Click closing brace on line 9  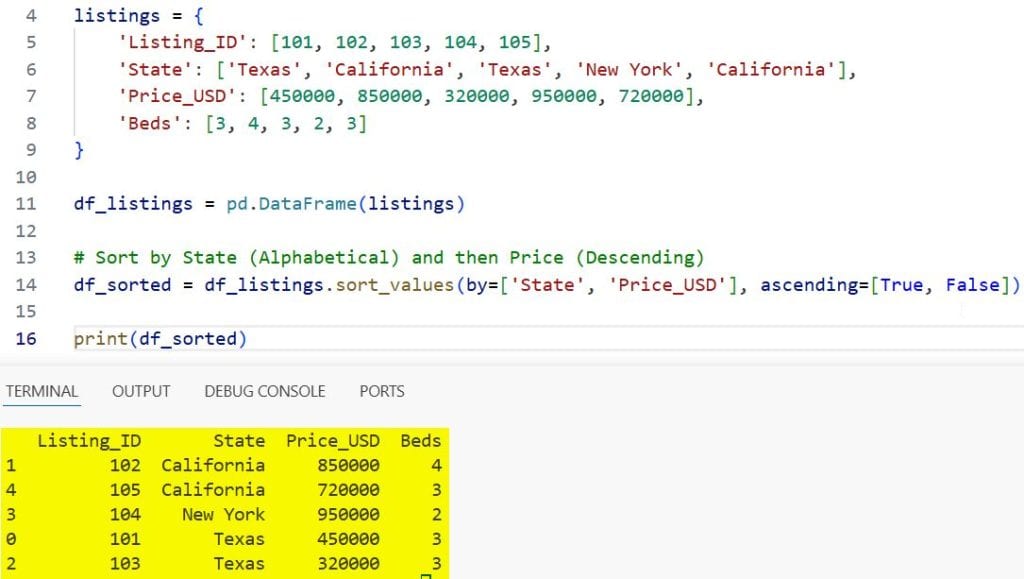[79, 150]
